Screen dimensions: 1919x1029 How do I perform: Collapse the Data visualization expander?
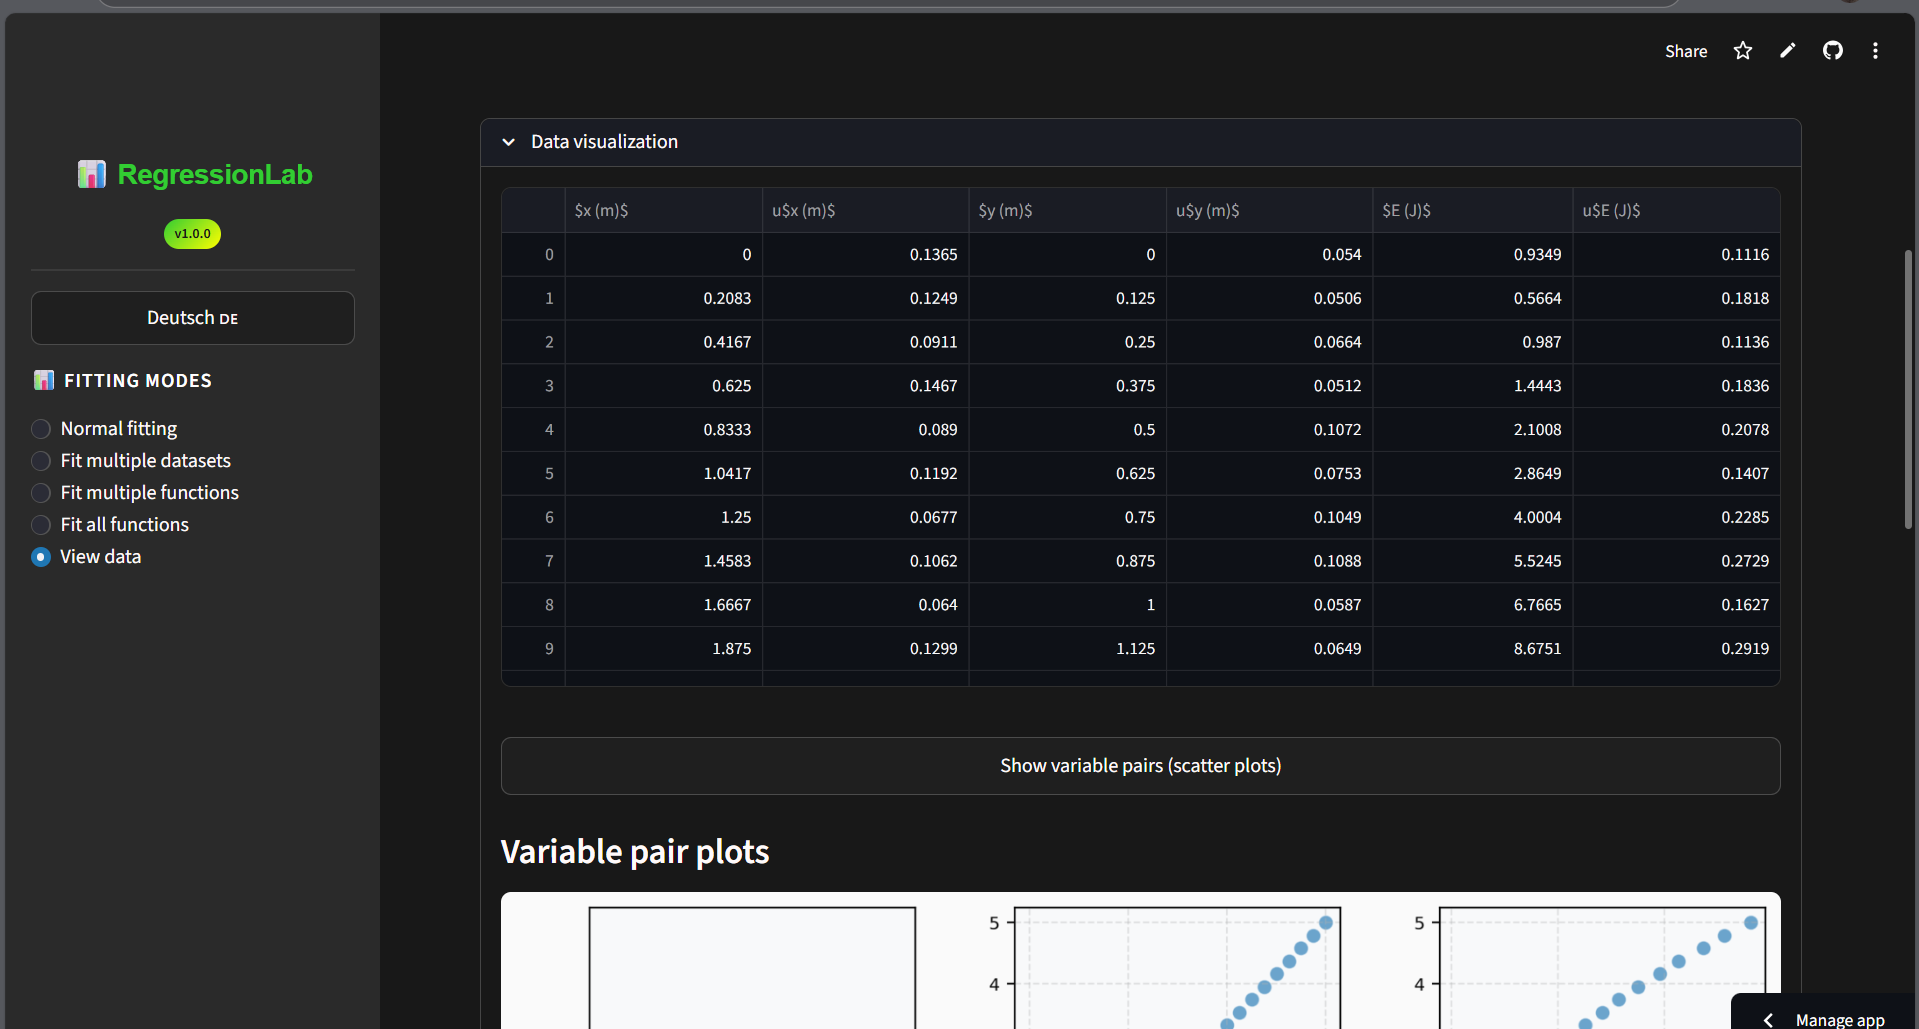(1141, 142)
